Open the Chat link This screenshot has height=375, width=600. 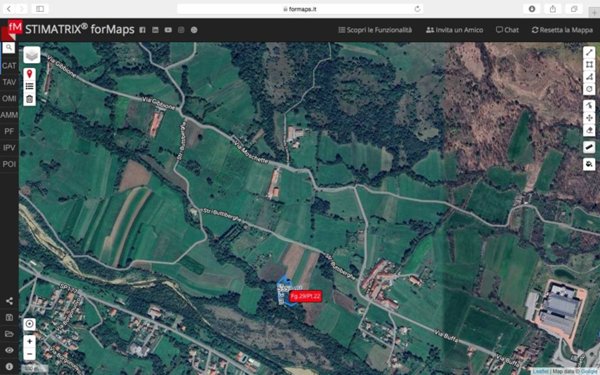[x=507, y=30]
